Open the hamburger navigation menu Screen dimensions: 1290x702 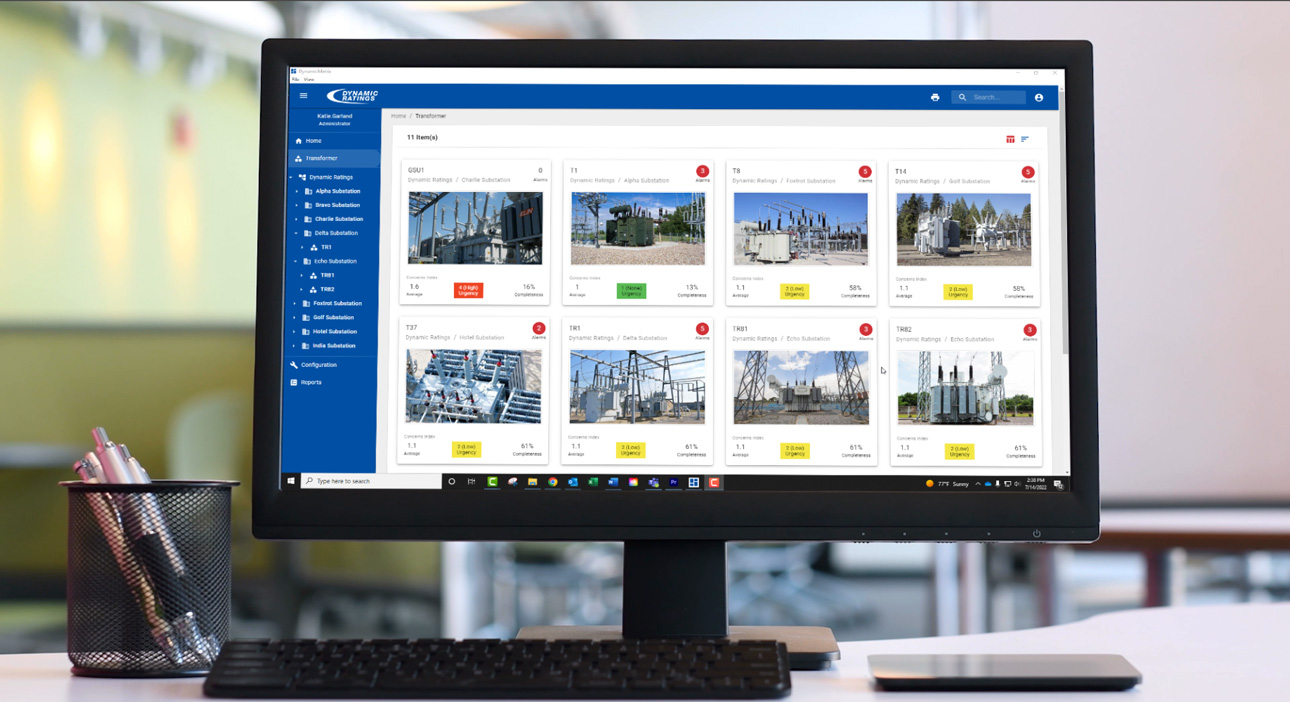(303, 96)
